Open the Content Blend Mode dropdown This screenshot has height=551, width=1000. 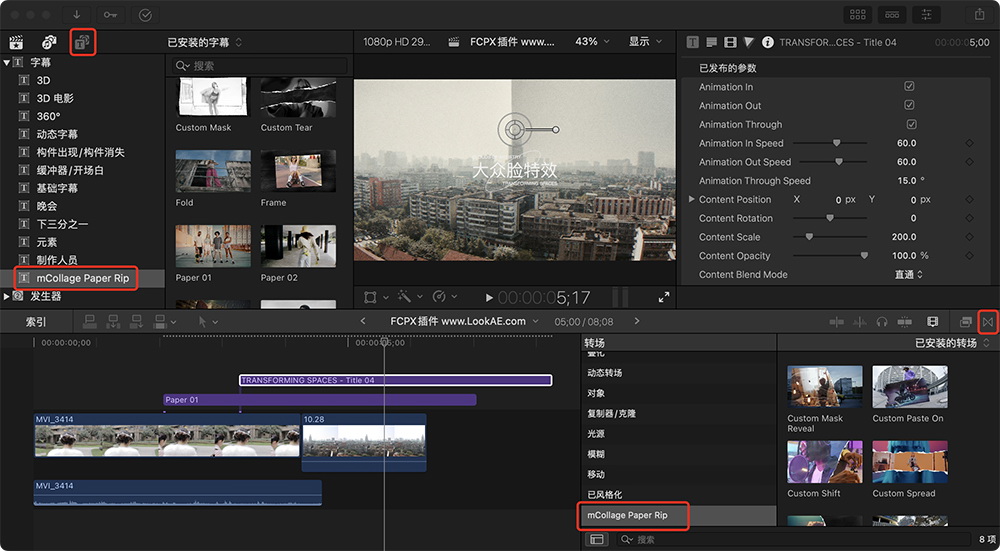click(908, 274)
